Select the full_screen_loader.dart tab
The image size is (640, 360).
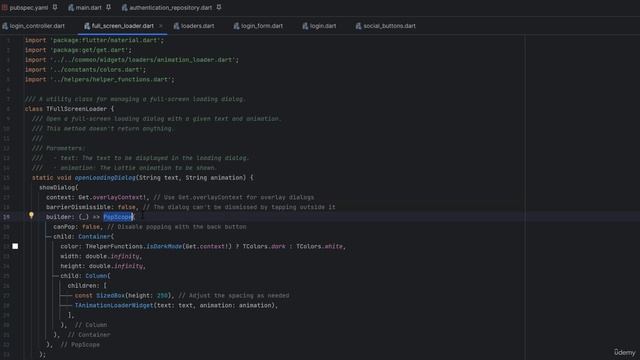[122, 26]
